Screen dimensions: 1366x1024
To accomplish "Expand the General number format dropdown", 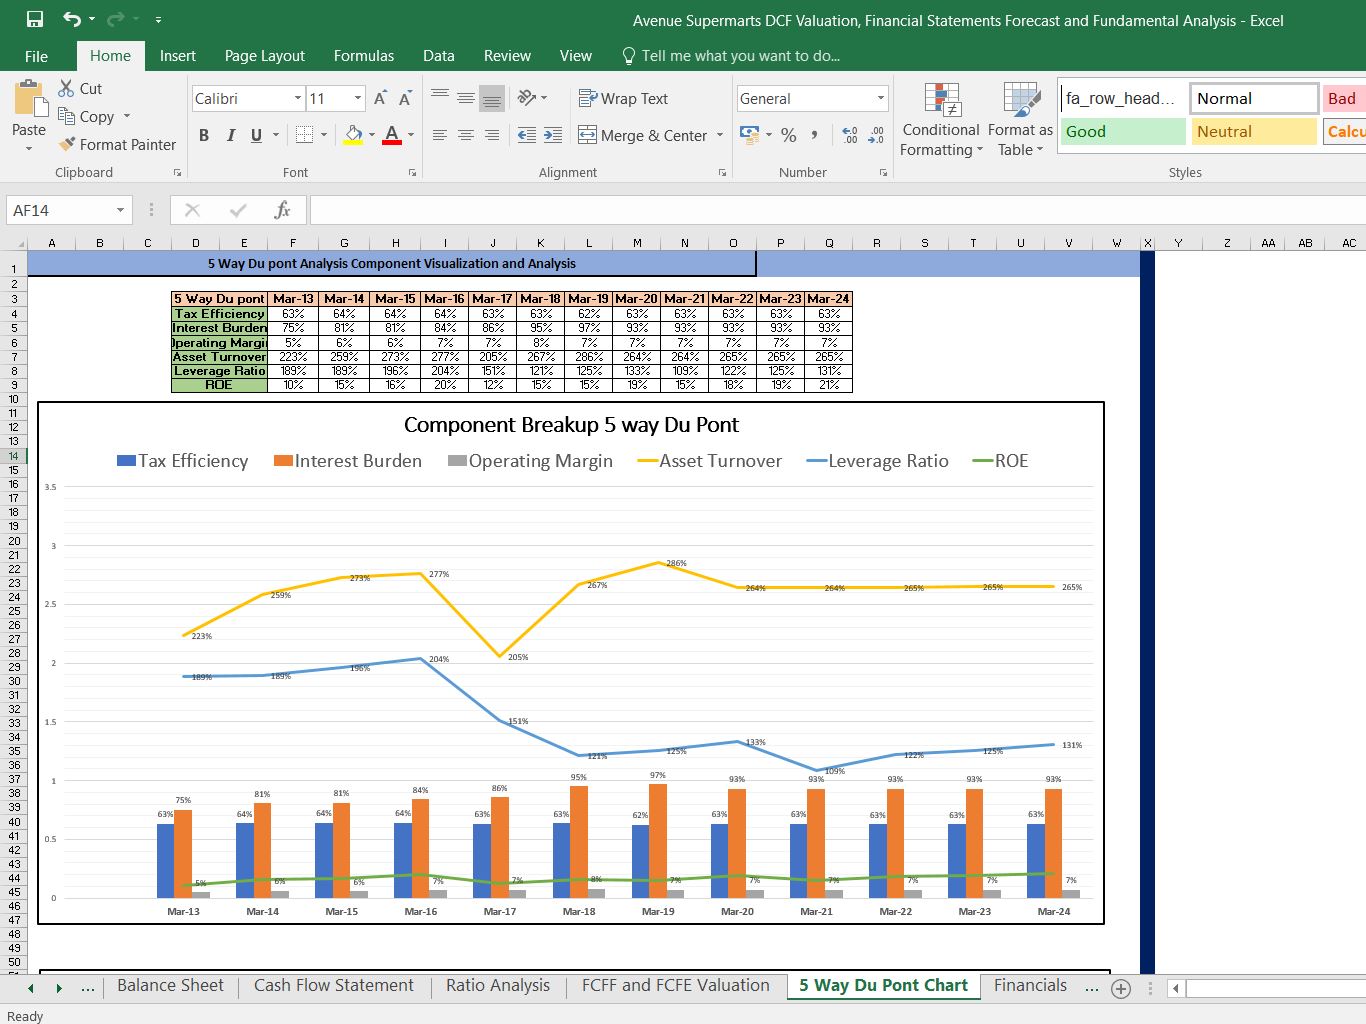I will pos(881,98).
